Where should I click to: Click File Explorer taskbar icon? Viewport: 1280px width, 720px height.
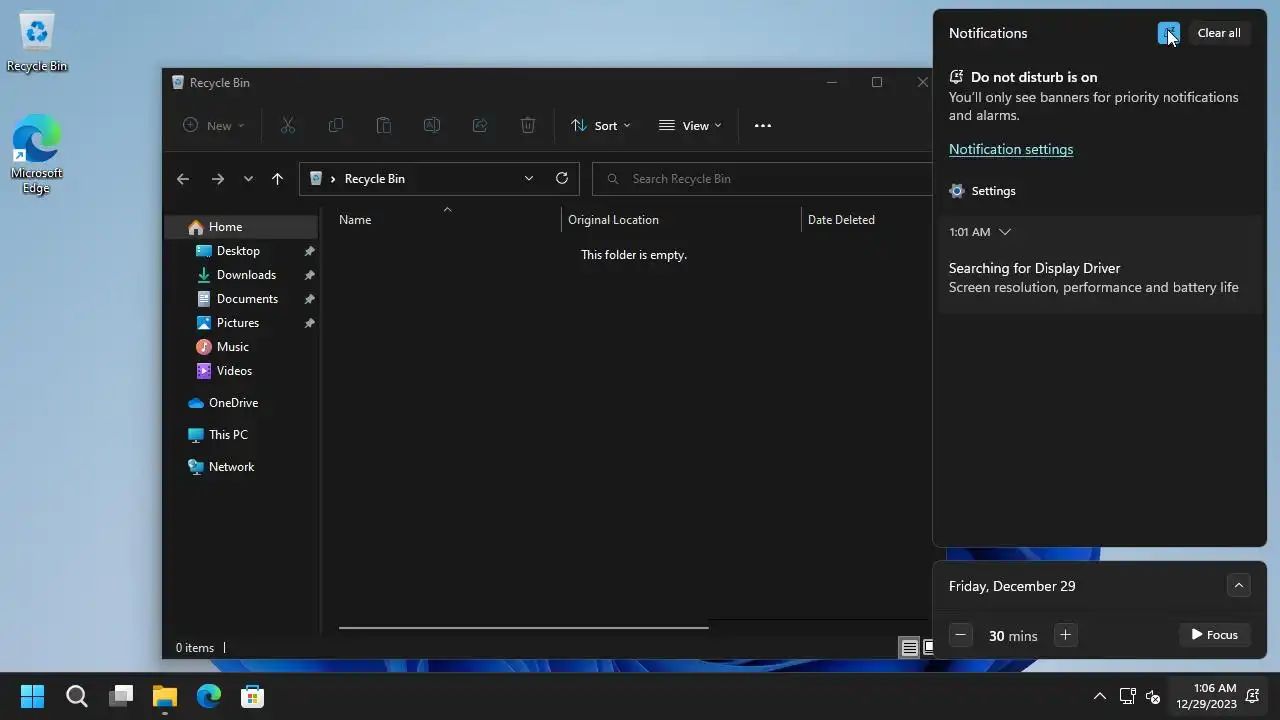(x=165, y=696)
